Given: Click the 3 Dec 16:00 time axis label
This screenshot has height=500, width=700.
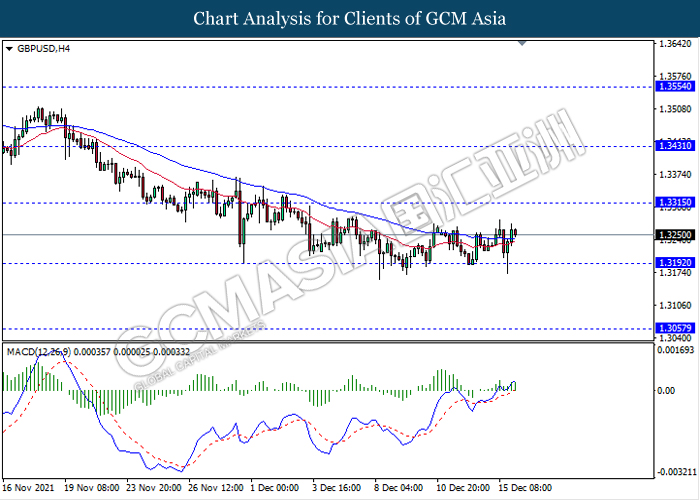Looking at the screenshot, I should 337,488.
